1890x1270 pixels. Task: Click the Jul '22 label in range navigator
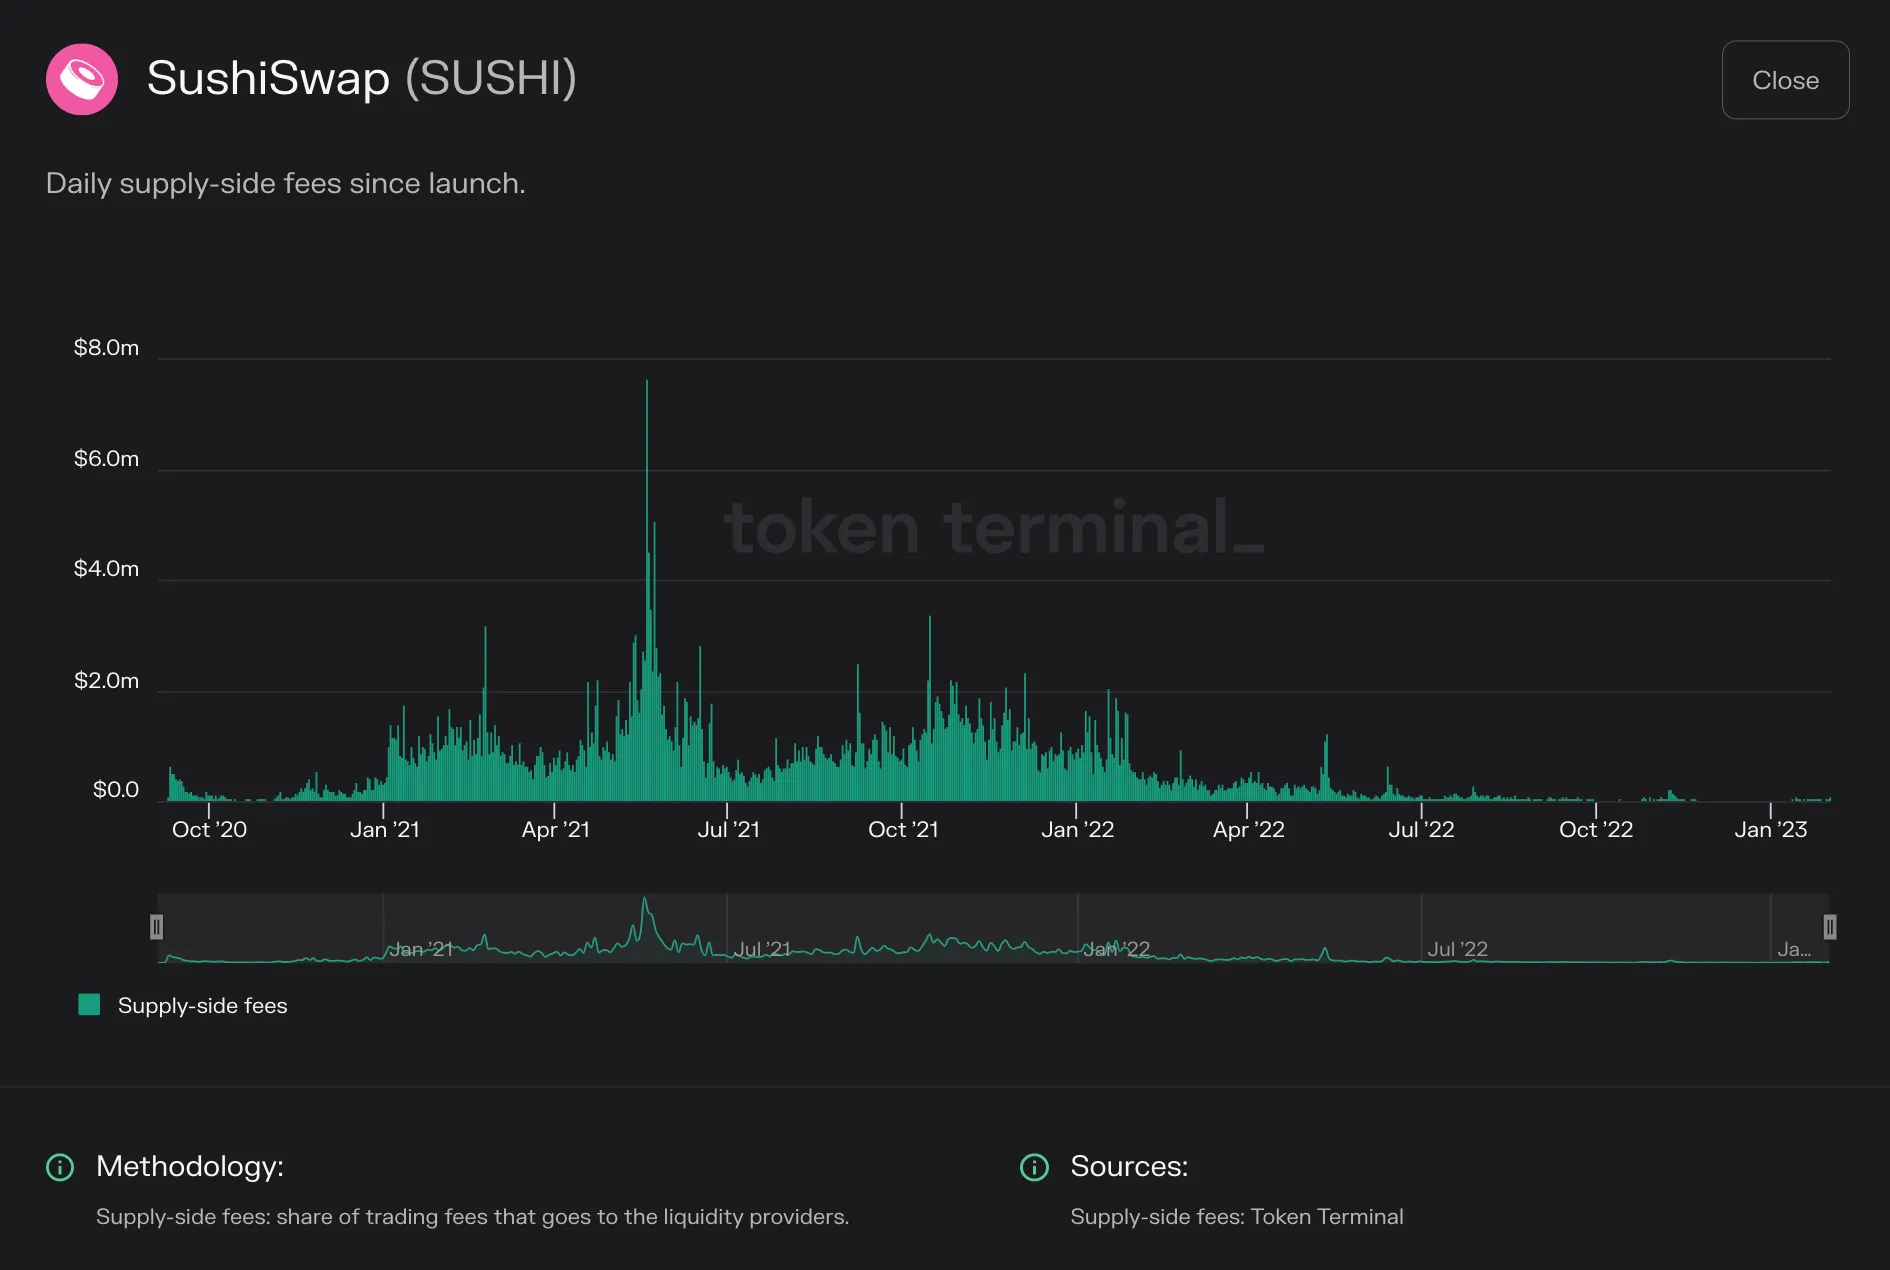tap(1457, 949)
